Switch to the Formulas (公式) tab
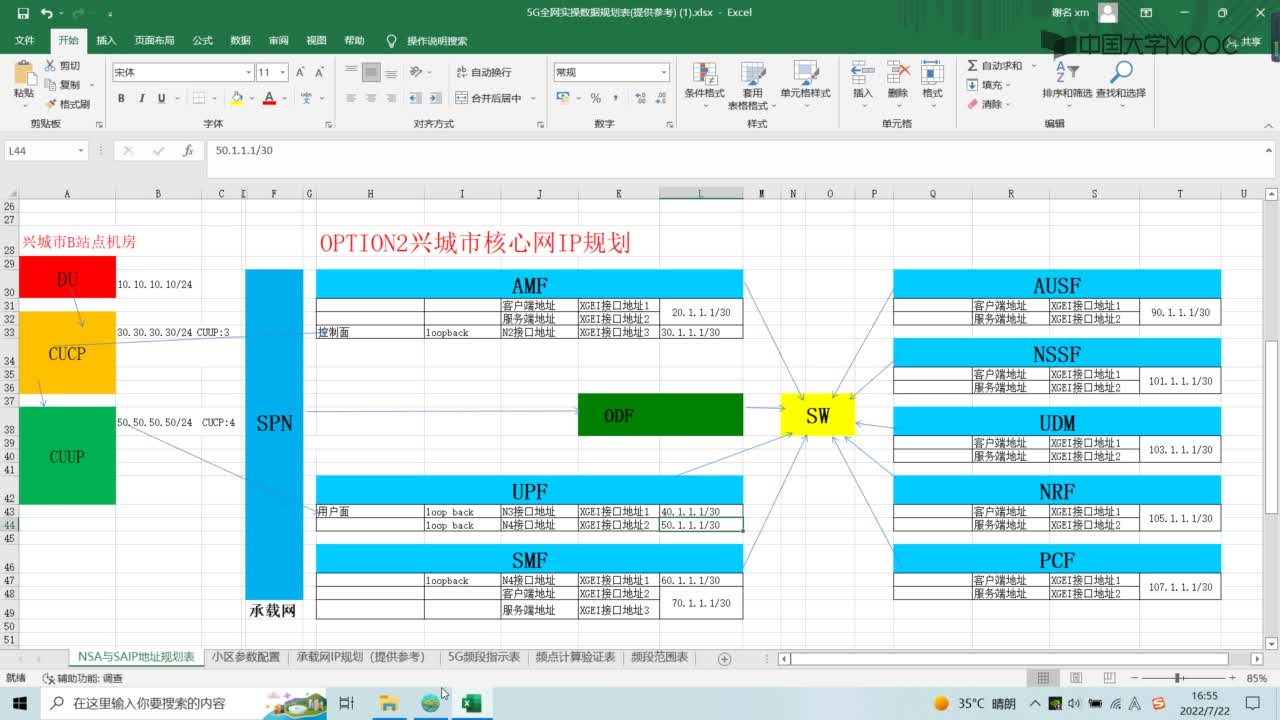 click(x=202, y=41)
